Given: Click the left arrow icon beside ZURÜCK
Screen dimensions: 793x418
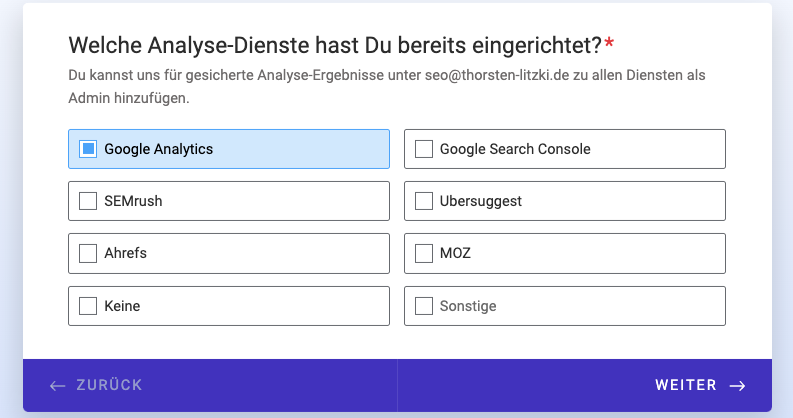Looking at the screenshot, I should click(58, 386).
